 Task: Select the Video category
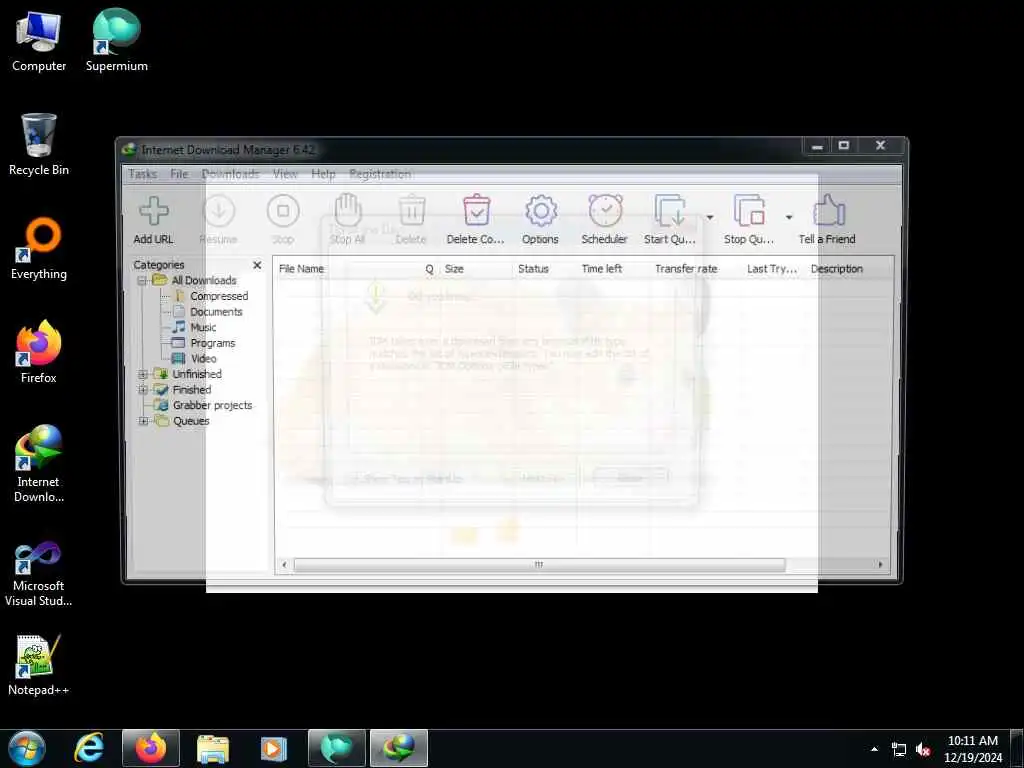click(203, 359)
